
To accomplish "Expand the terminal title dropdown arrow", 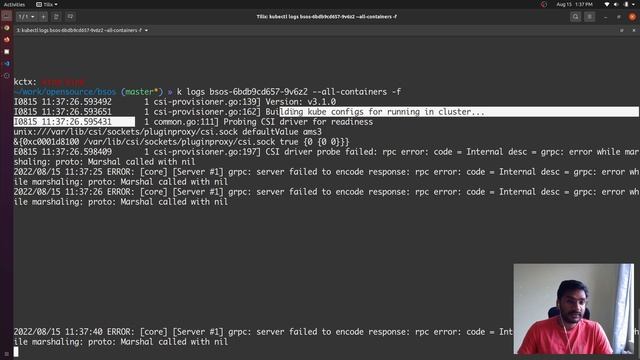I will 146,30.
